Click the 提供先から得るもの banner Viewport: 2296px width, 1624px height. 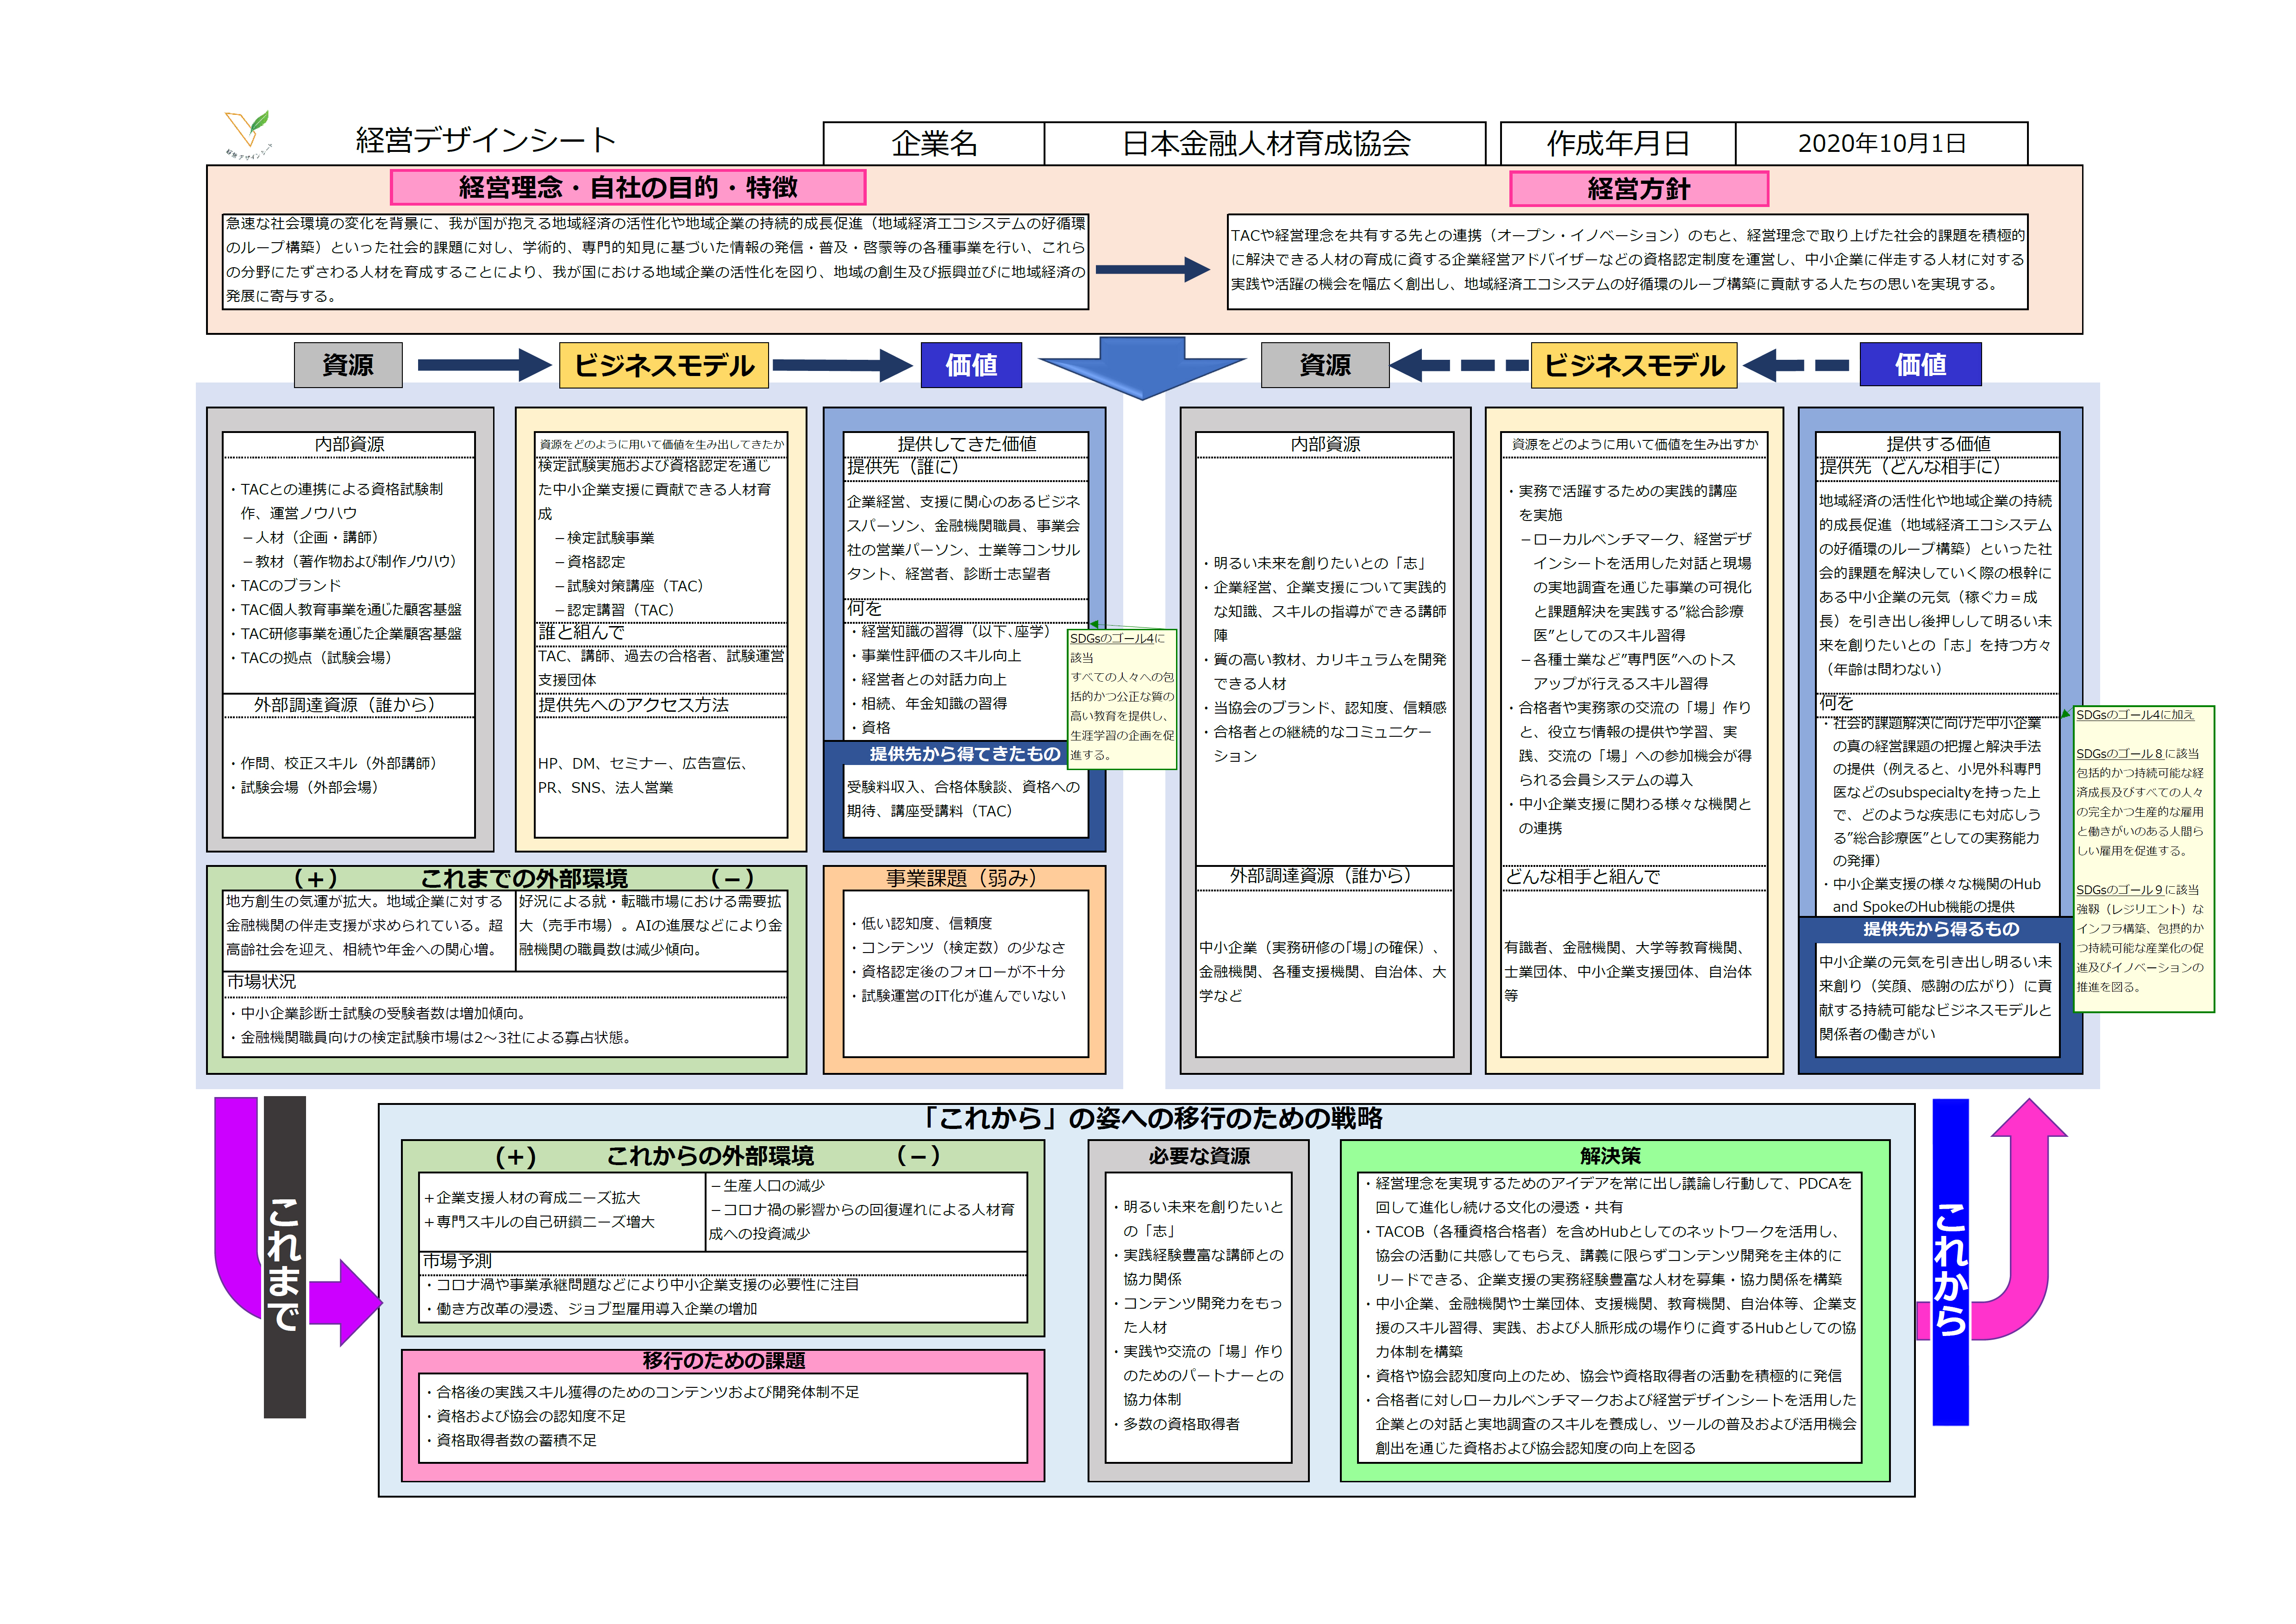1940,929
